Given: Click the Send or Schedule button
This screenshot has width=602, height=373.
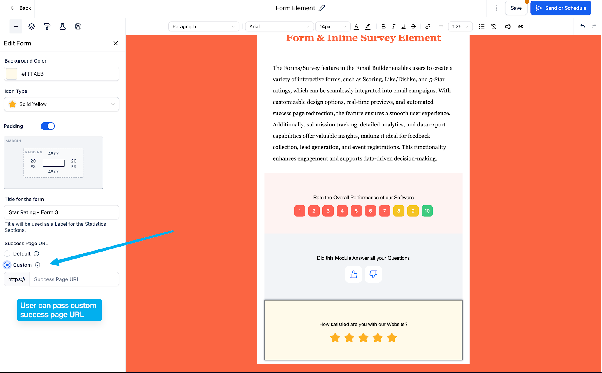Looking at the screenshot, I should click(560, 8).
